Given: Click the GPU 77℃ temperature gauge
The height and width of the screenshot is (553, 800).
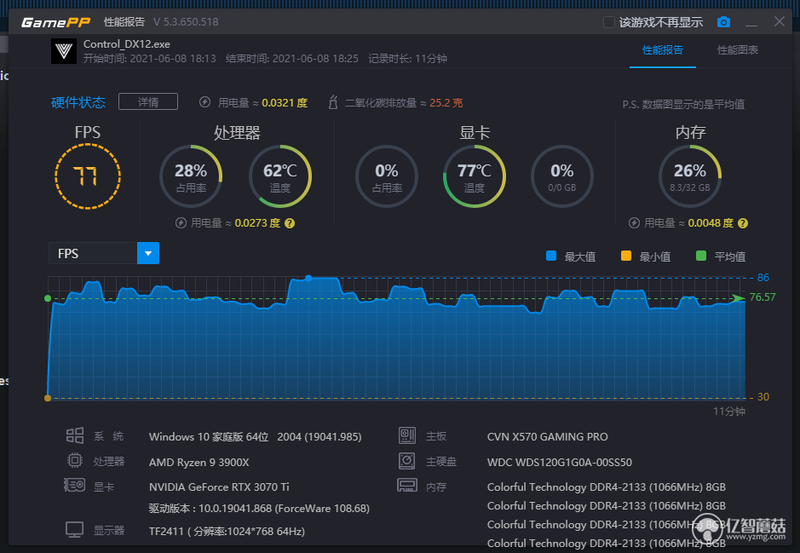Looking at the screenshot, I should coord(474,177).
